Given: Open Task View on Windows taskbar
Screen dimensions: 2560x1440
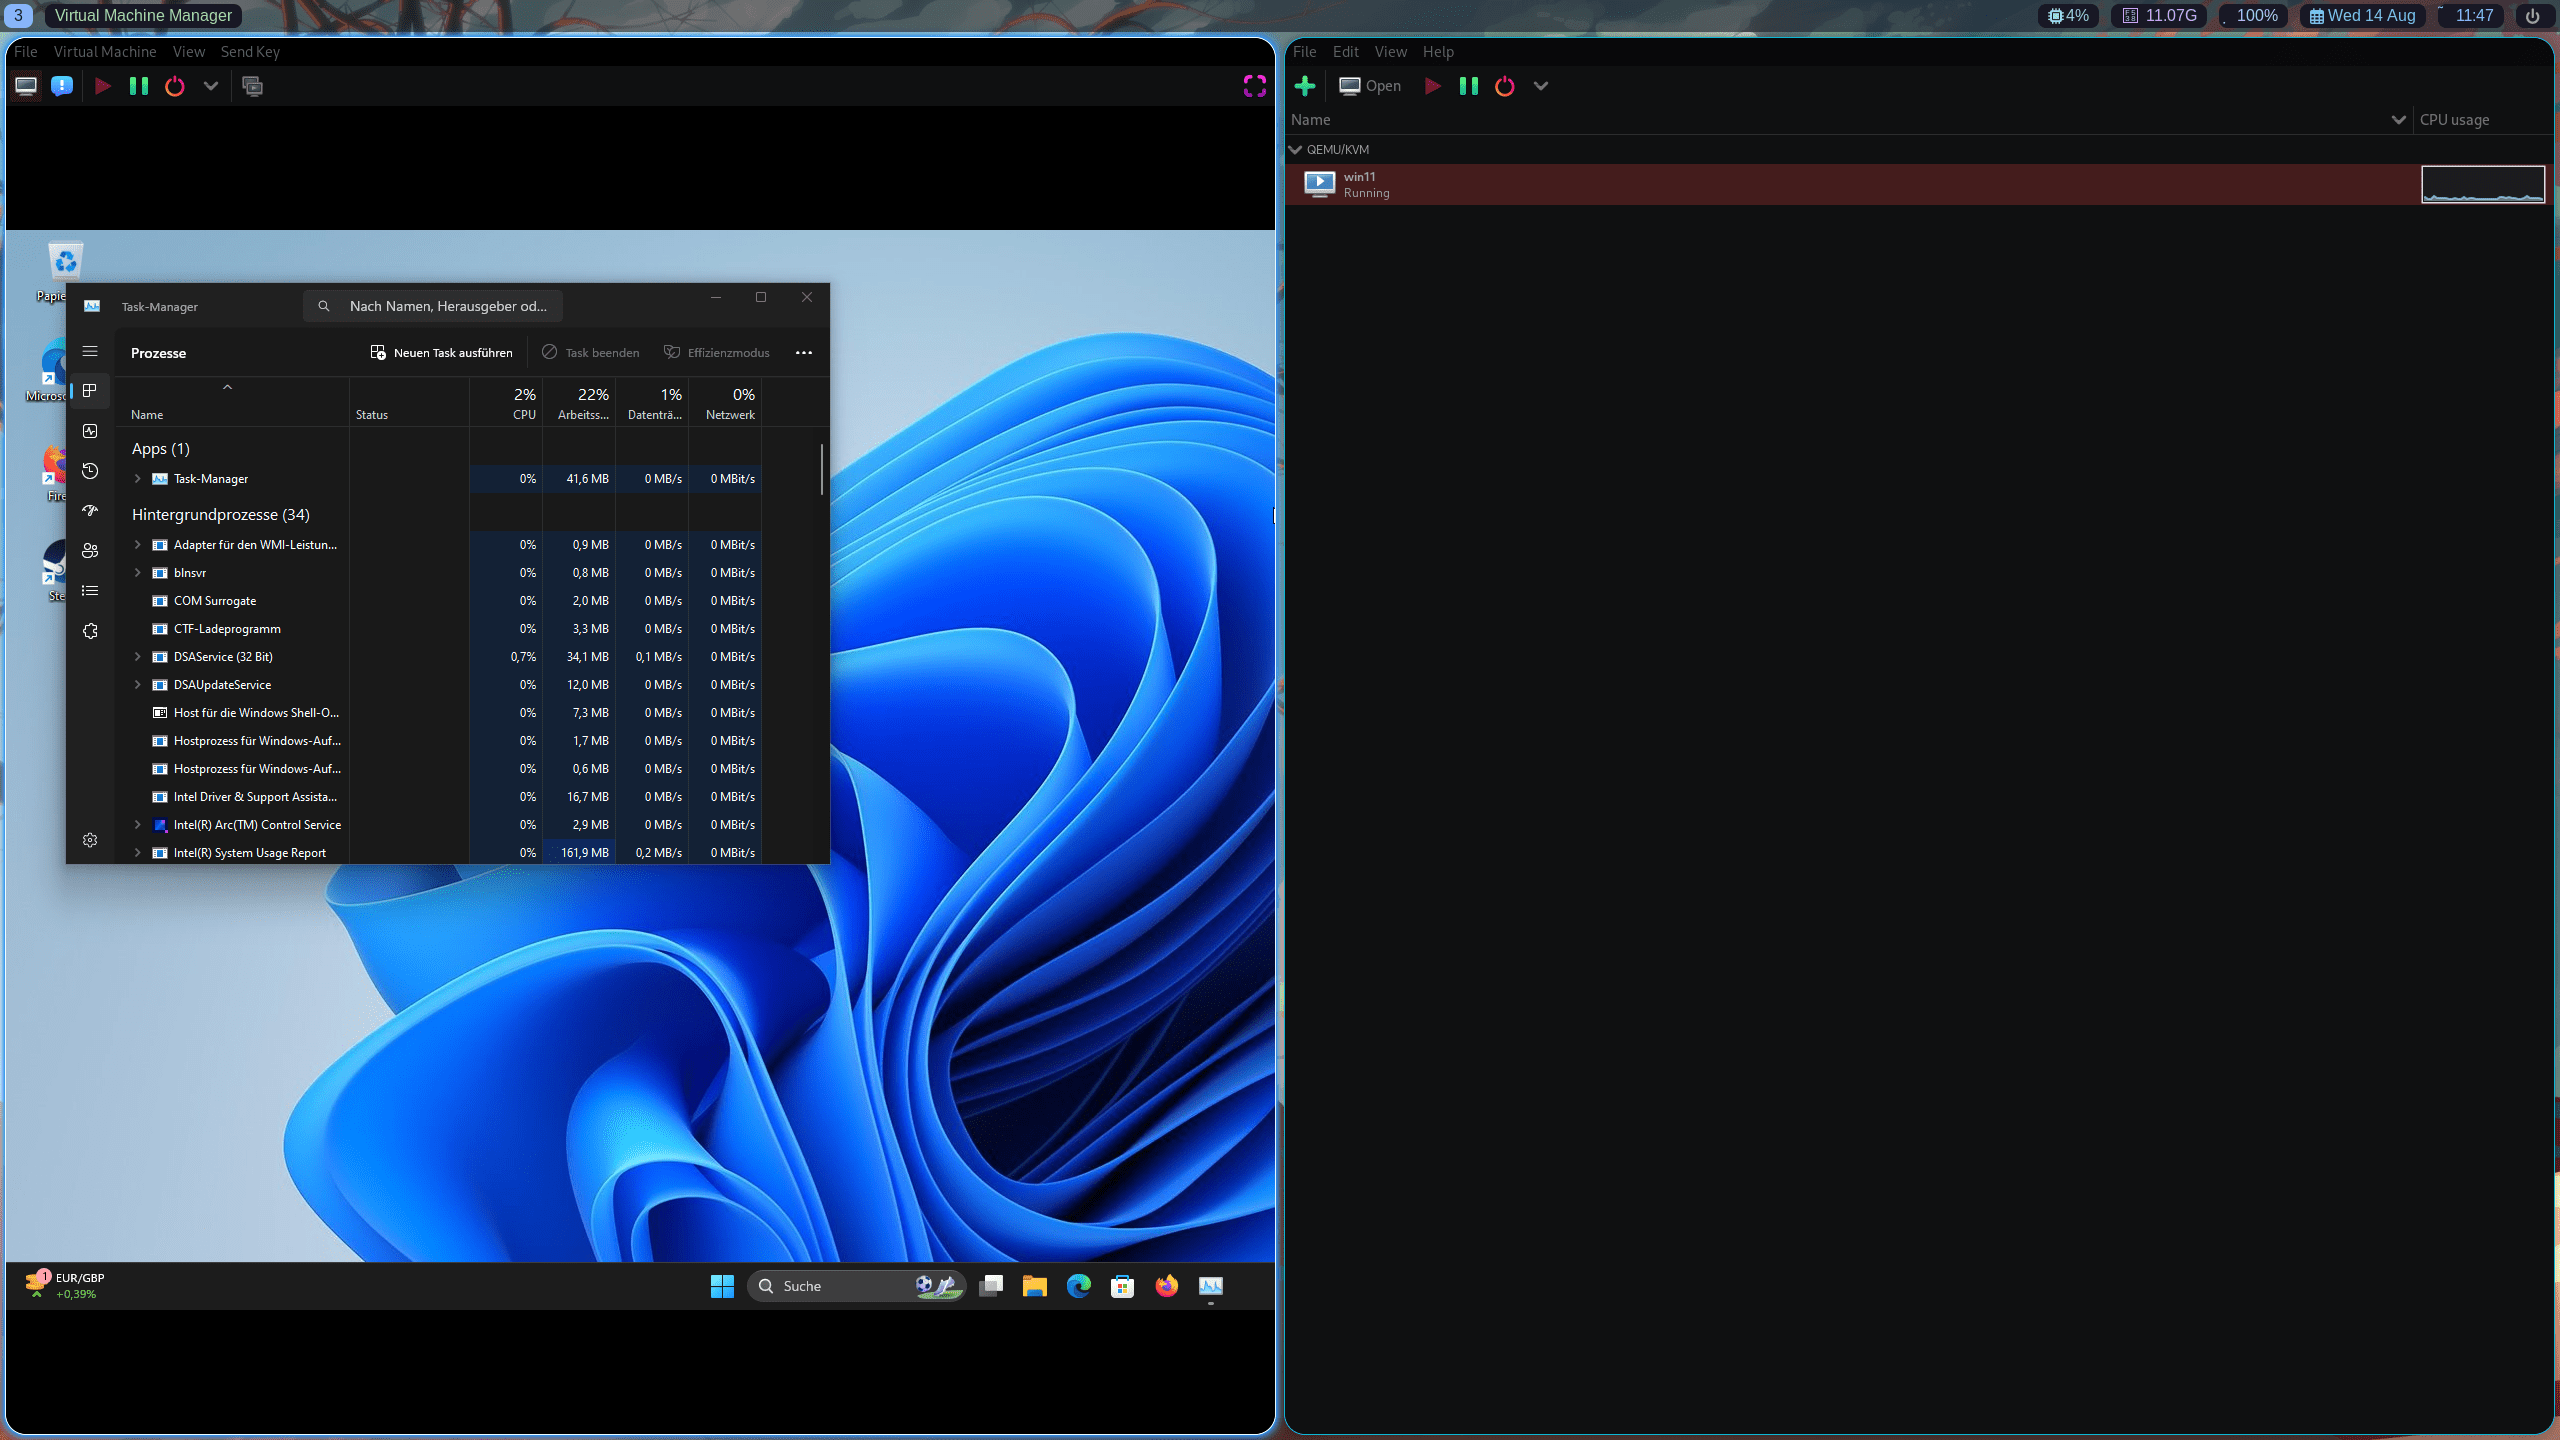Looking at the screenshot, I should pyautogui.click(x=991, y=1286).
